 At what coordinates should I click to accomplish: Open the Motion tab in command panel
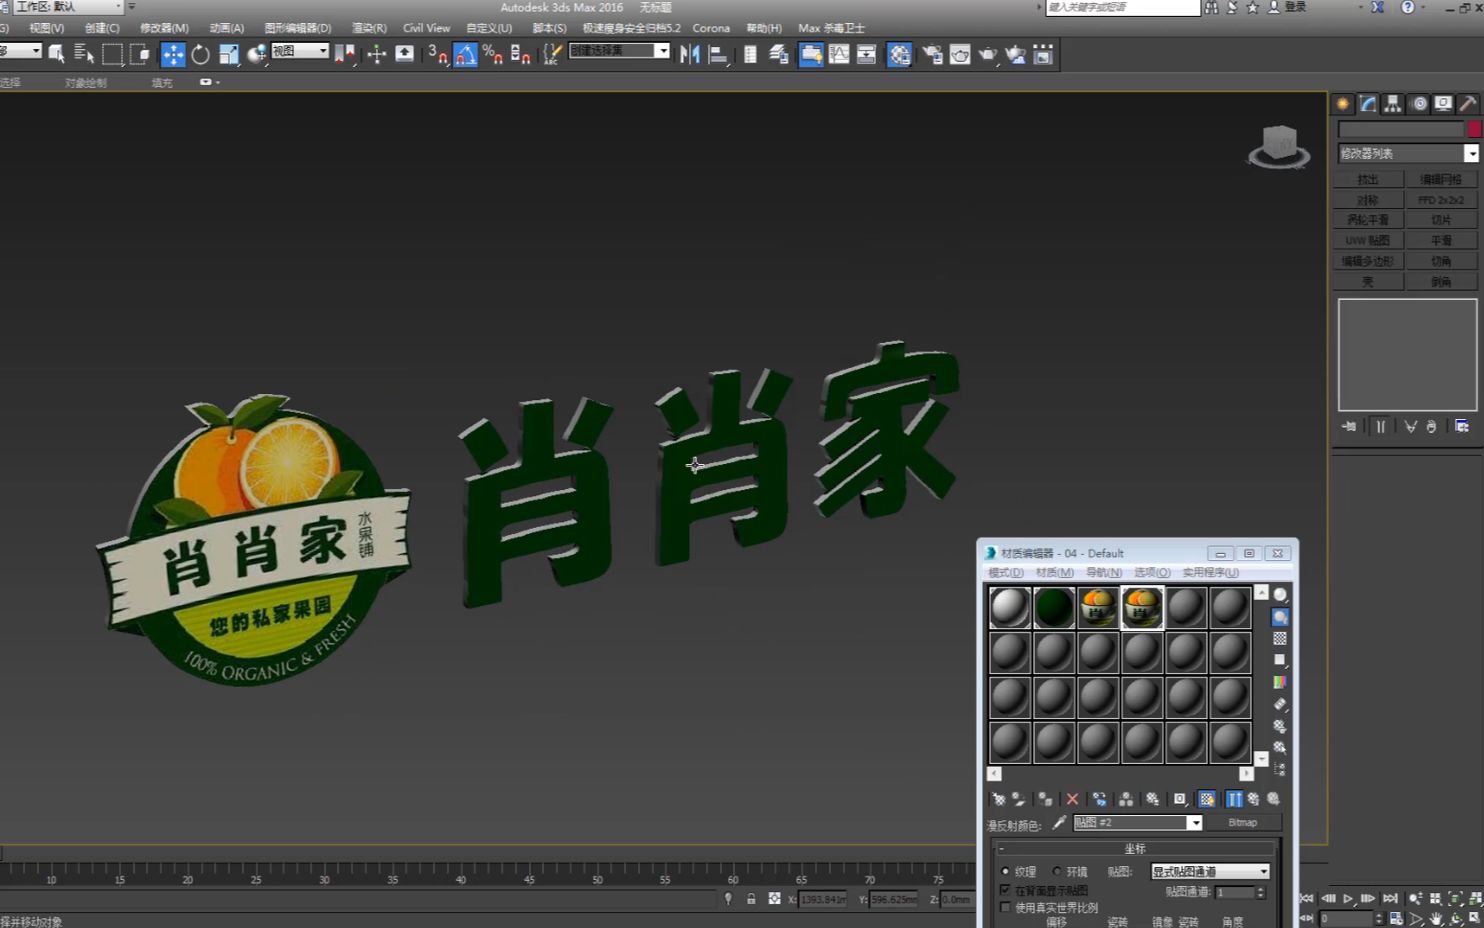1419,104
